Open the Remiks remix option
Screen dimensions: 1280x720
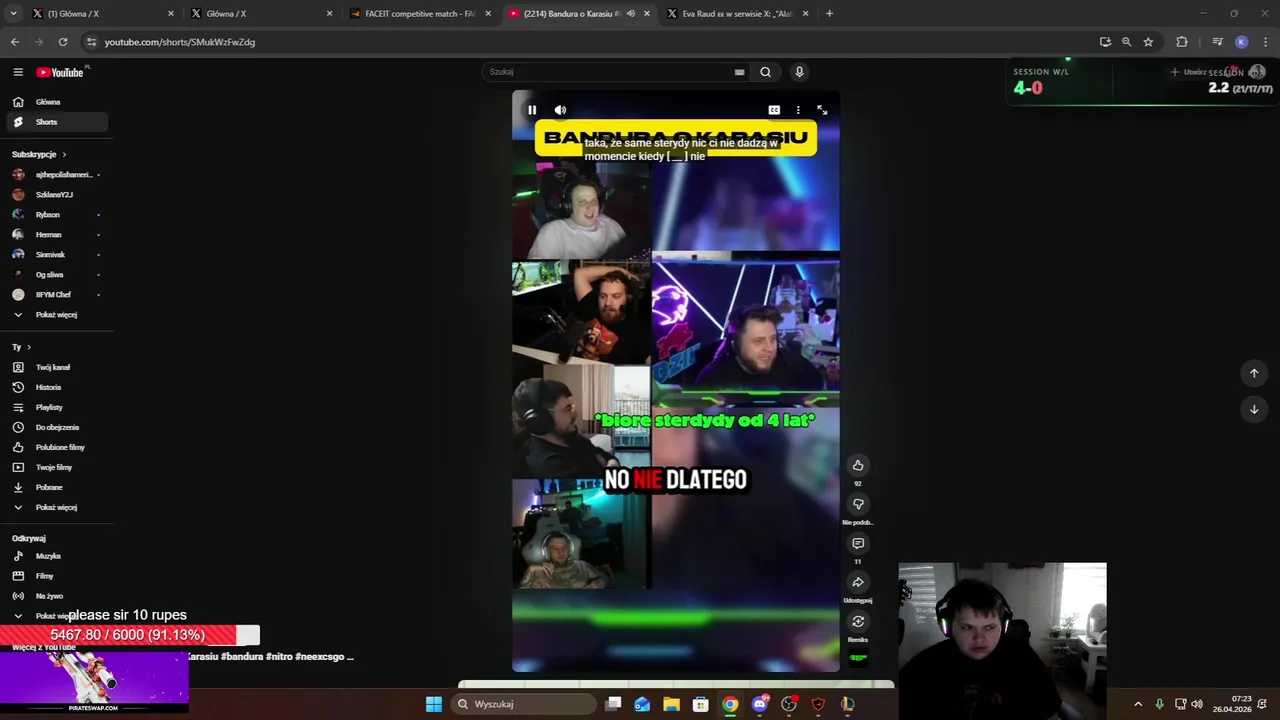pyautogui.click(x=858, y=621)
